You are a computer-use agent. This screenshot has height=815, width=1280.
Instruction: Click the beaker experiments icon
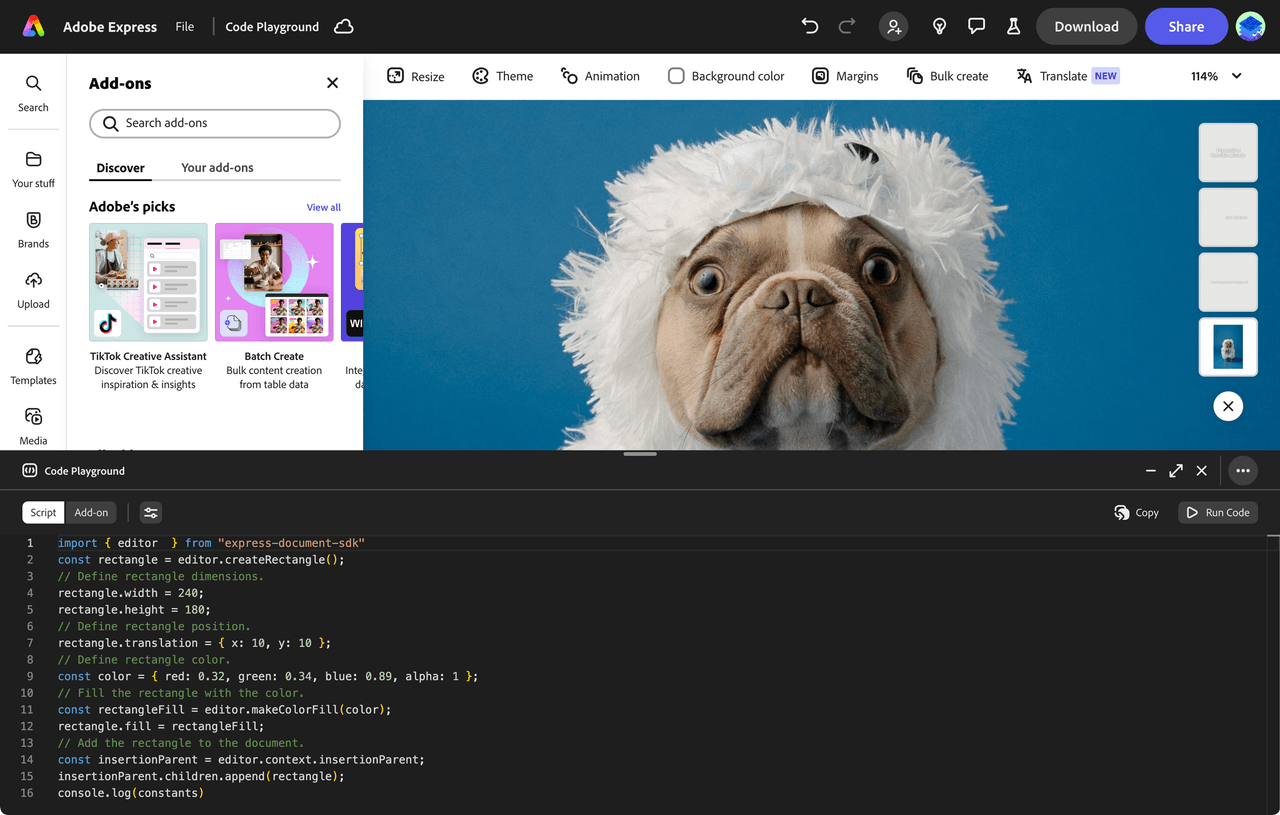click(1013, 27)
